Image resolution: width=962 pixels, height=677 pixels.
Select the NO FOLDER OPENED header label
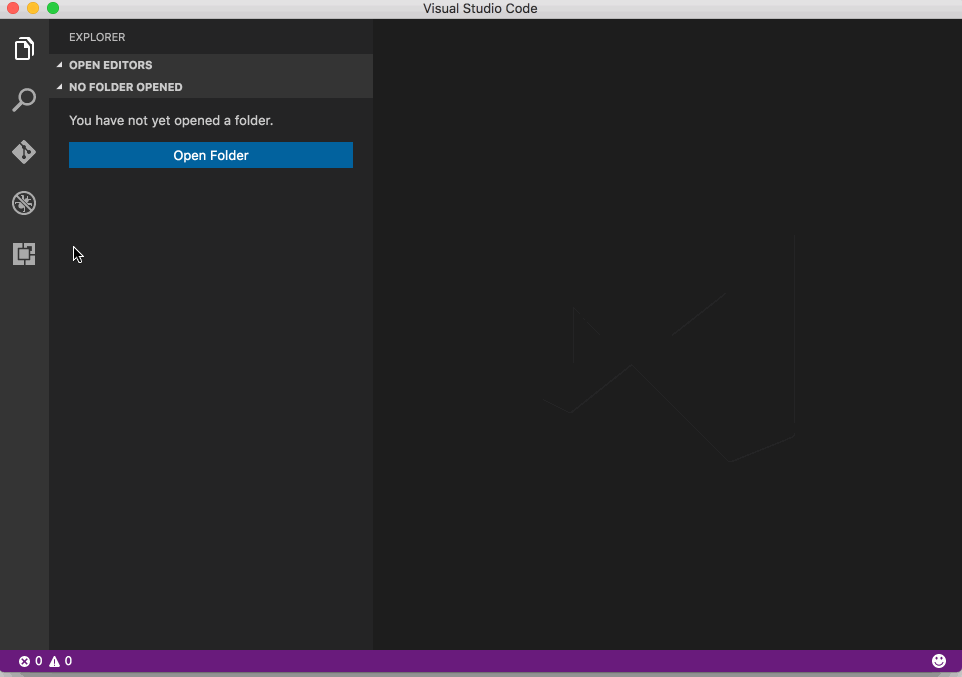click(x=126, y=87)
